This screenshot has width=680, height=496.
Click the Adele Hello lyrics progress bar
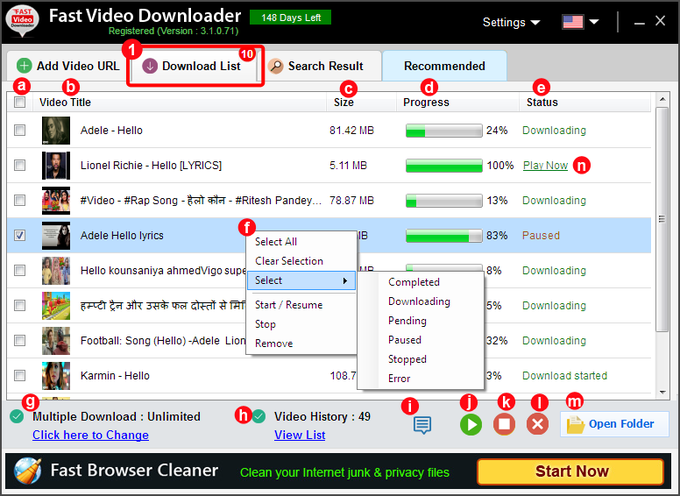click(x=443, y=236)
